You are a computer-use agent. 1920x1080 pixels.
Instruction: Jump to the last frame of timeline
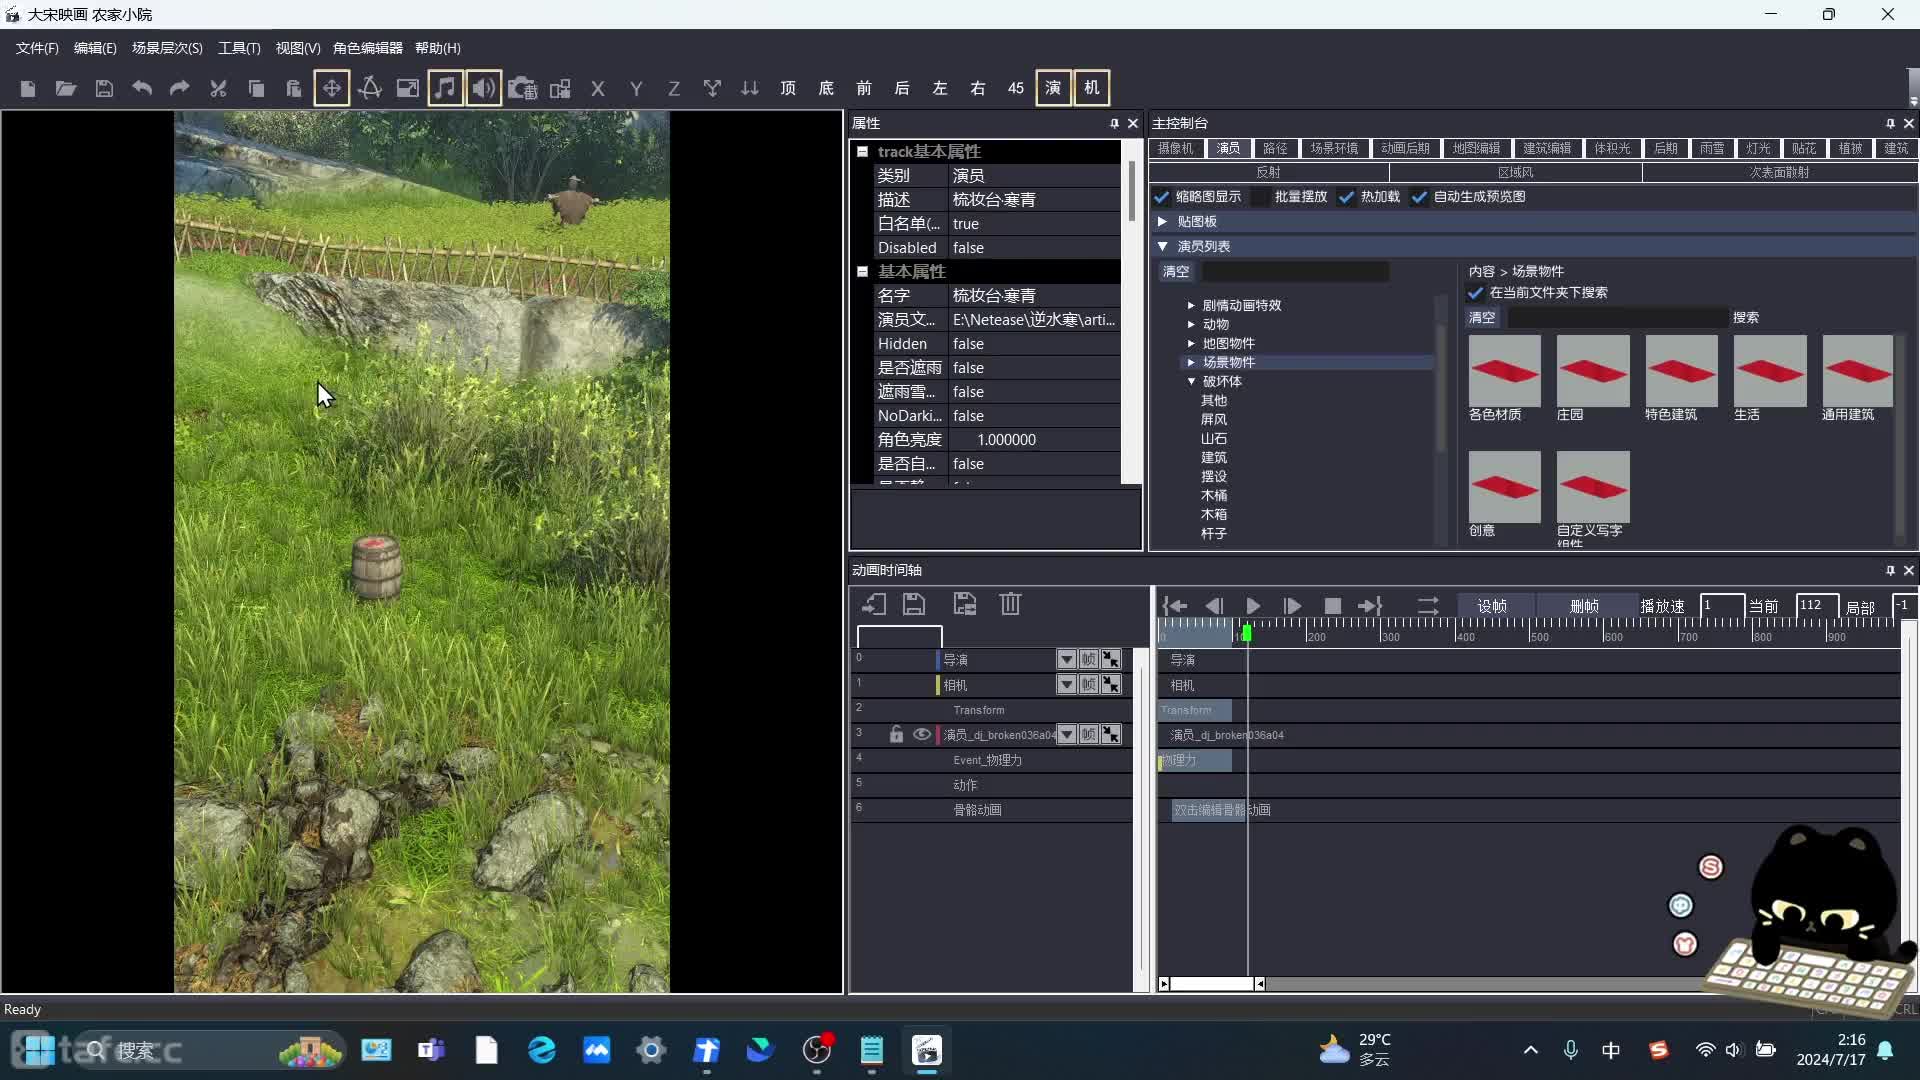1370,606
